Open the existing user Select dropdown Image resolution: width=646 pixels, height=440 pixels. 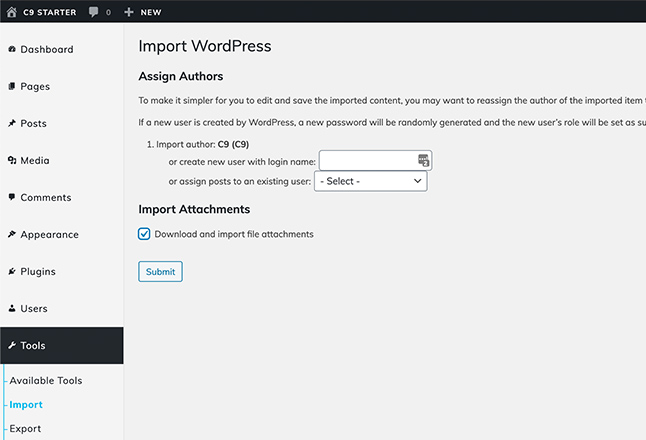click(x=370, y=181)
